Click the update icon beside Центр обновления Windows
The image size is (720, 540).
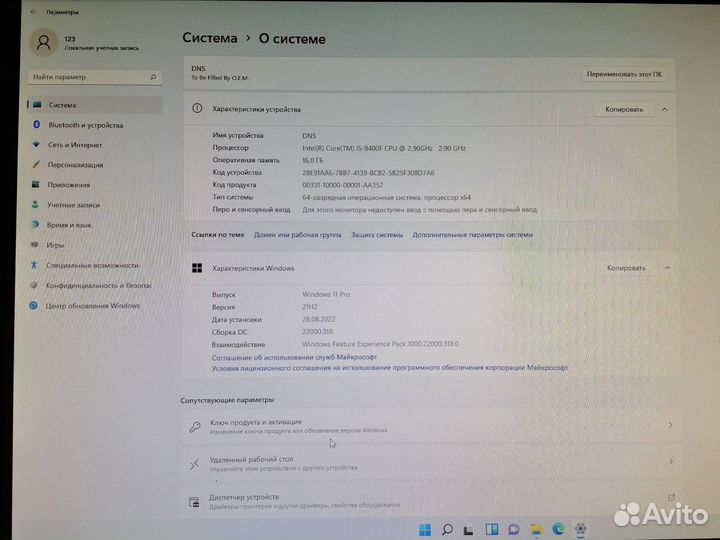pyautogui.click(x=34, y=305)
